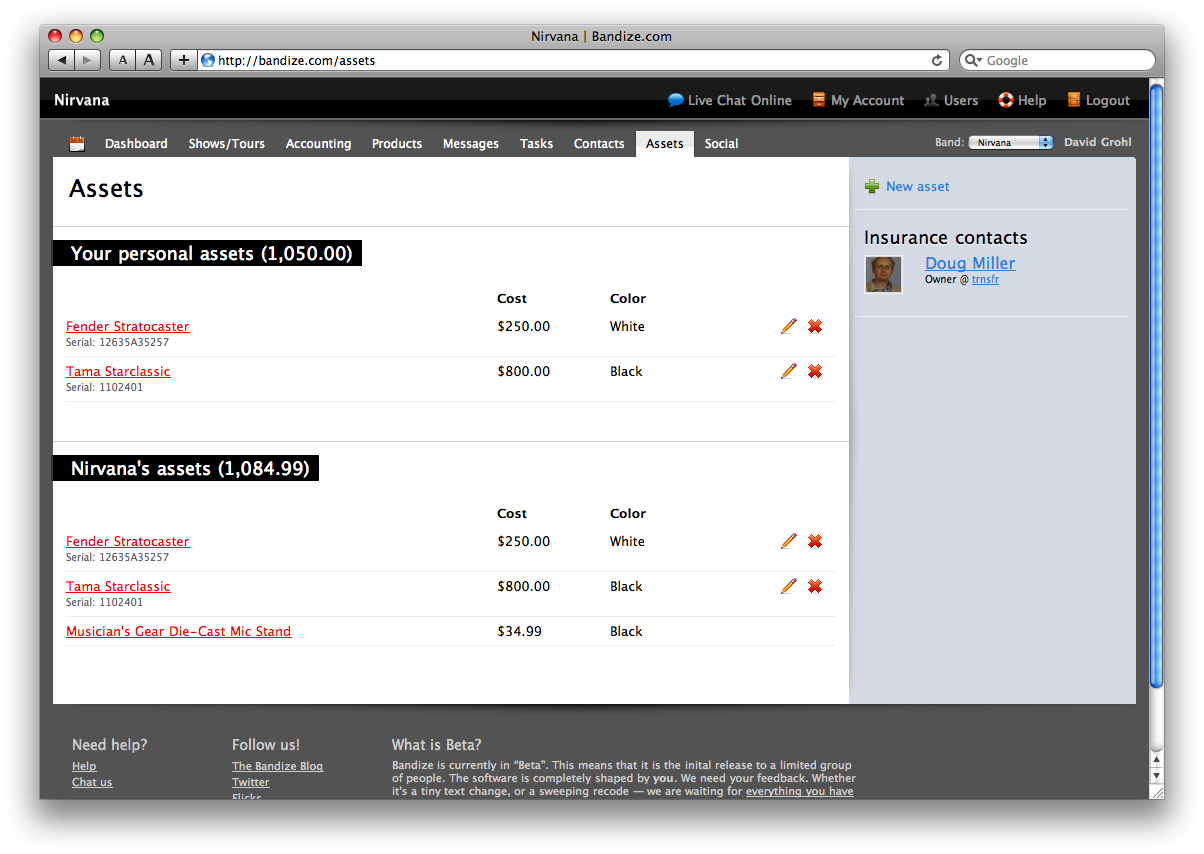Click Doug Miller's profile photo

click(883, 274)
